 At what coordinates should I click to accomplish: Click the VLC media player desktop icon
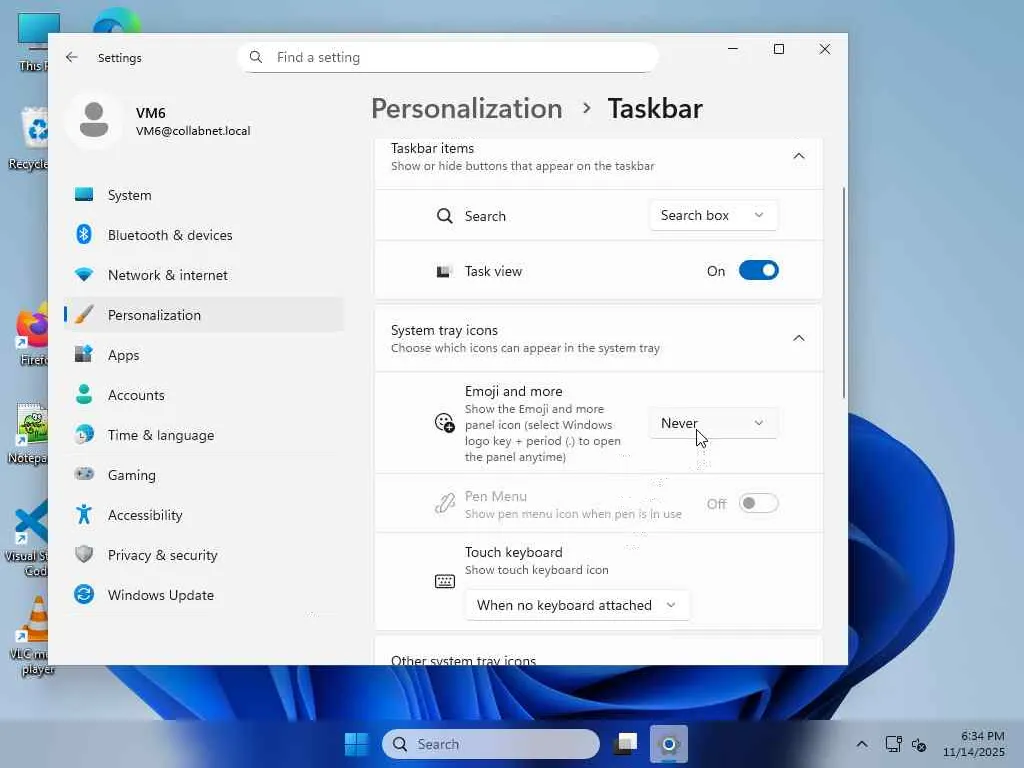31,635
